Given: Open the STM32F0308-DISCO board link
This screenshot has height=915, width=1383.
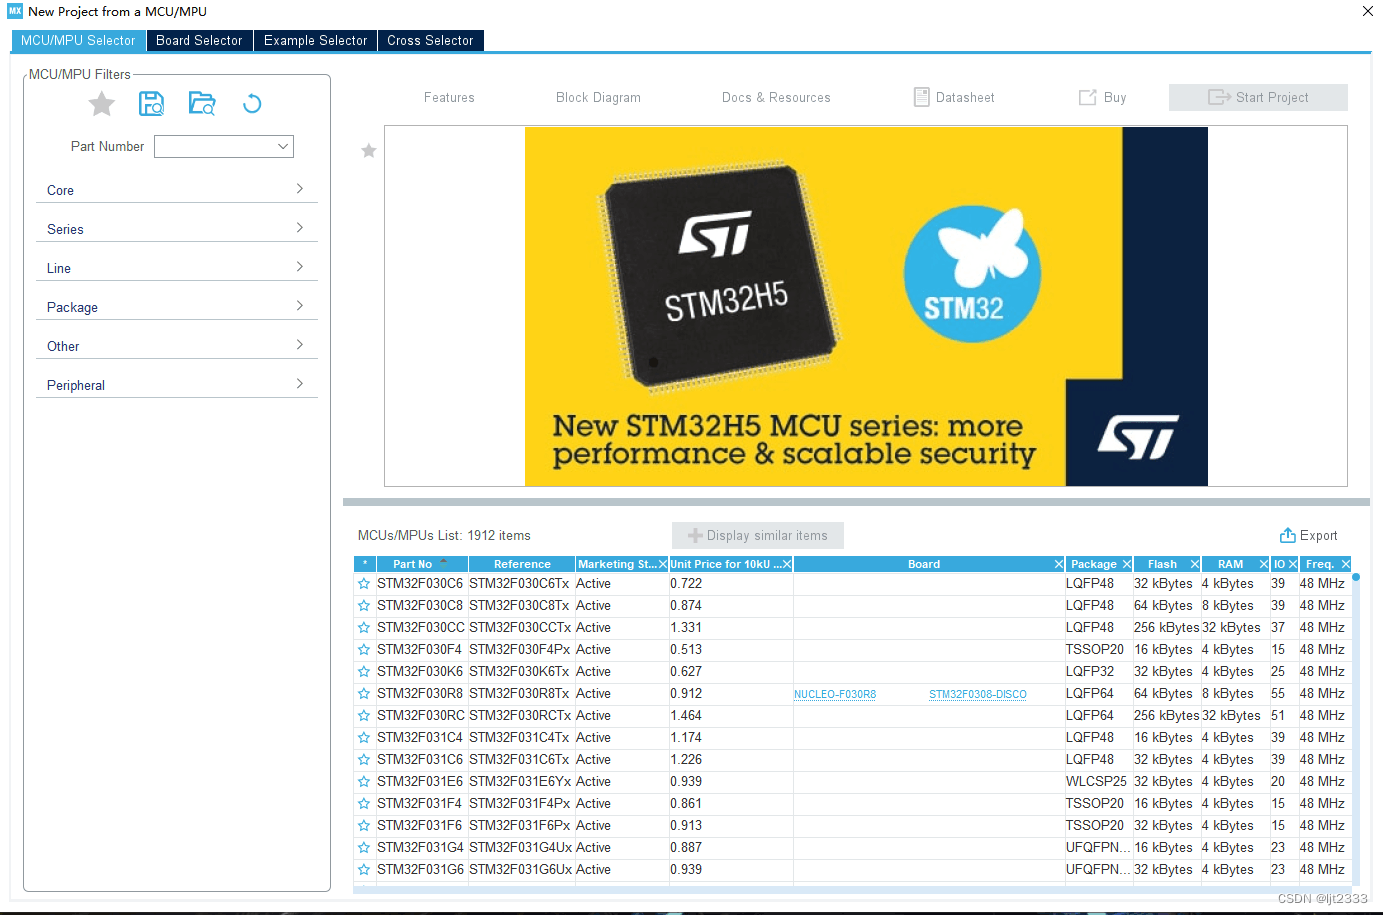Looking at the screenshot, I should [x=978, y=695].
